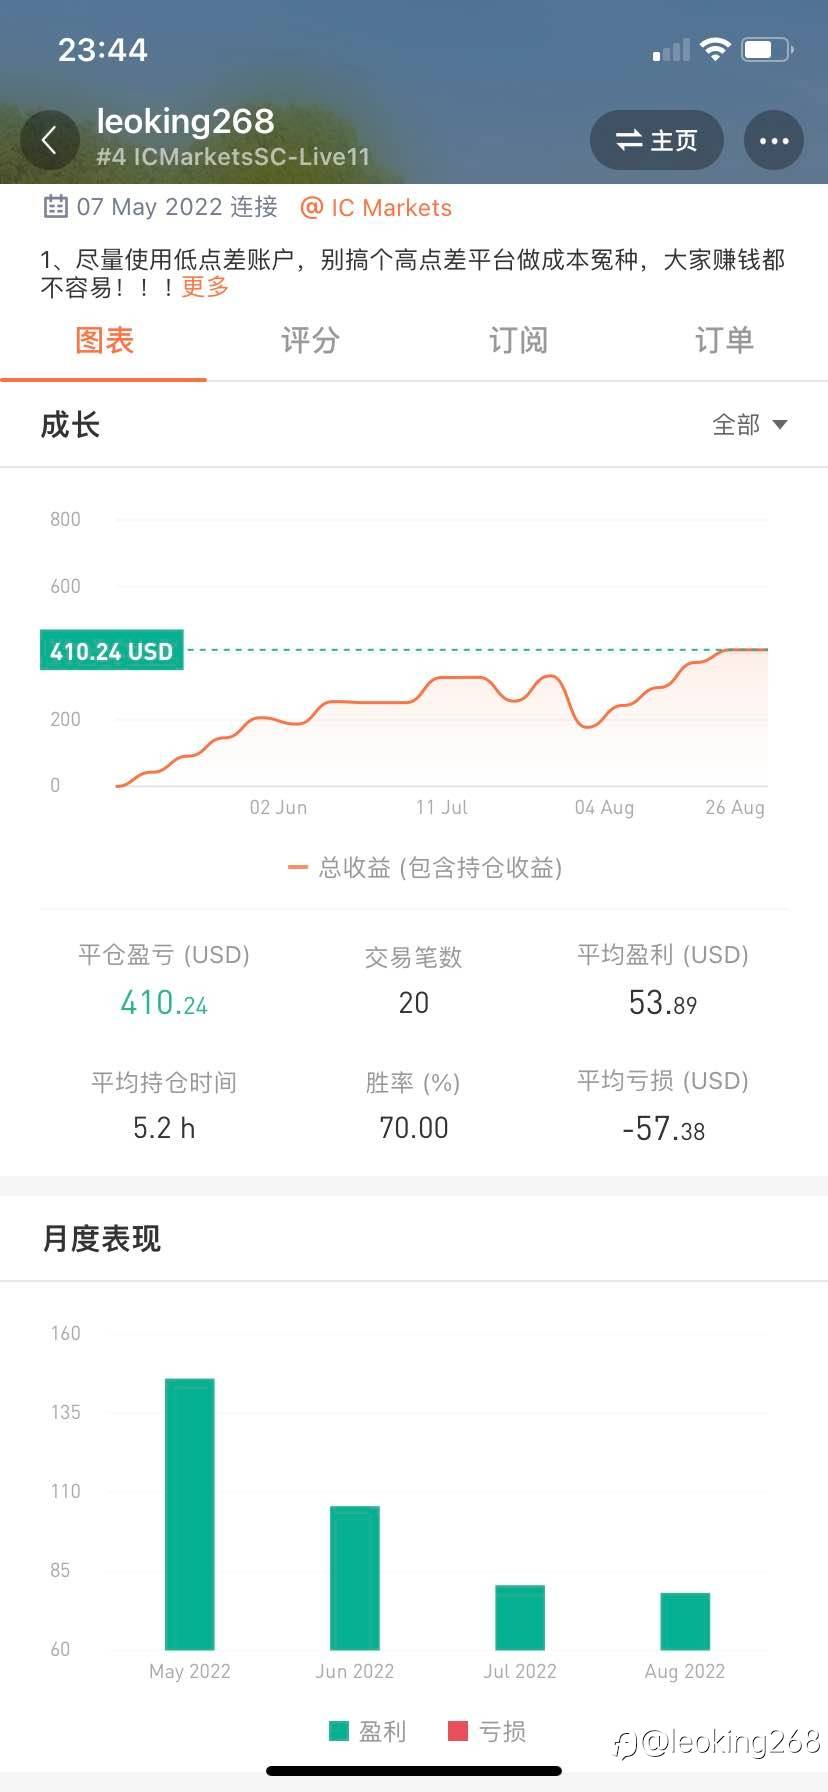The width and height of the screenshot is (828, 1792).
Task: Toggle the 总收益 line legend
Action: point(425,867)
